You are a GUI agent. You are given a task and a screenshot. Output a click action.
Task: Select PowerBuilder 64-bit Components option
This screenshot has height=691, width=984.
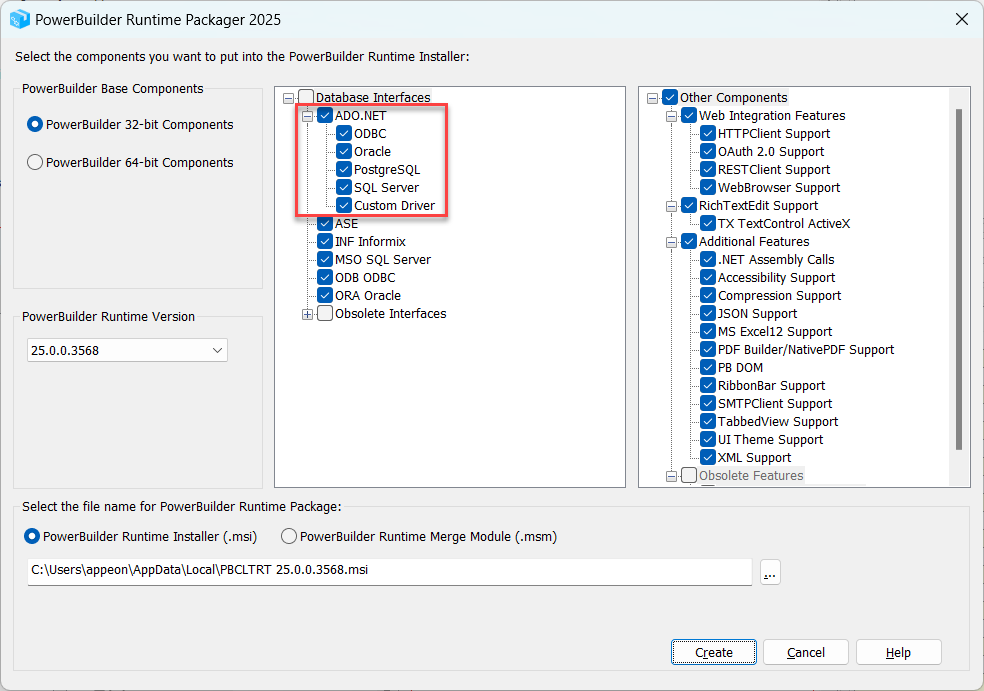click(36, 163)
